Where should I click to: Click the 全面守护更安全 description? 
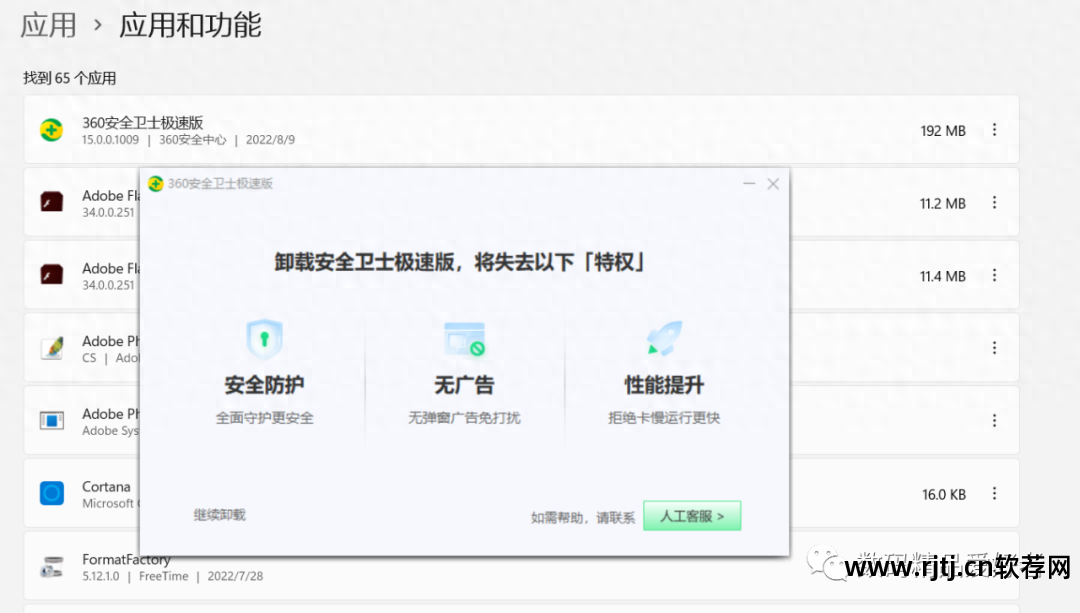click(x=264, y=417)
